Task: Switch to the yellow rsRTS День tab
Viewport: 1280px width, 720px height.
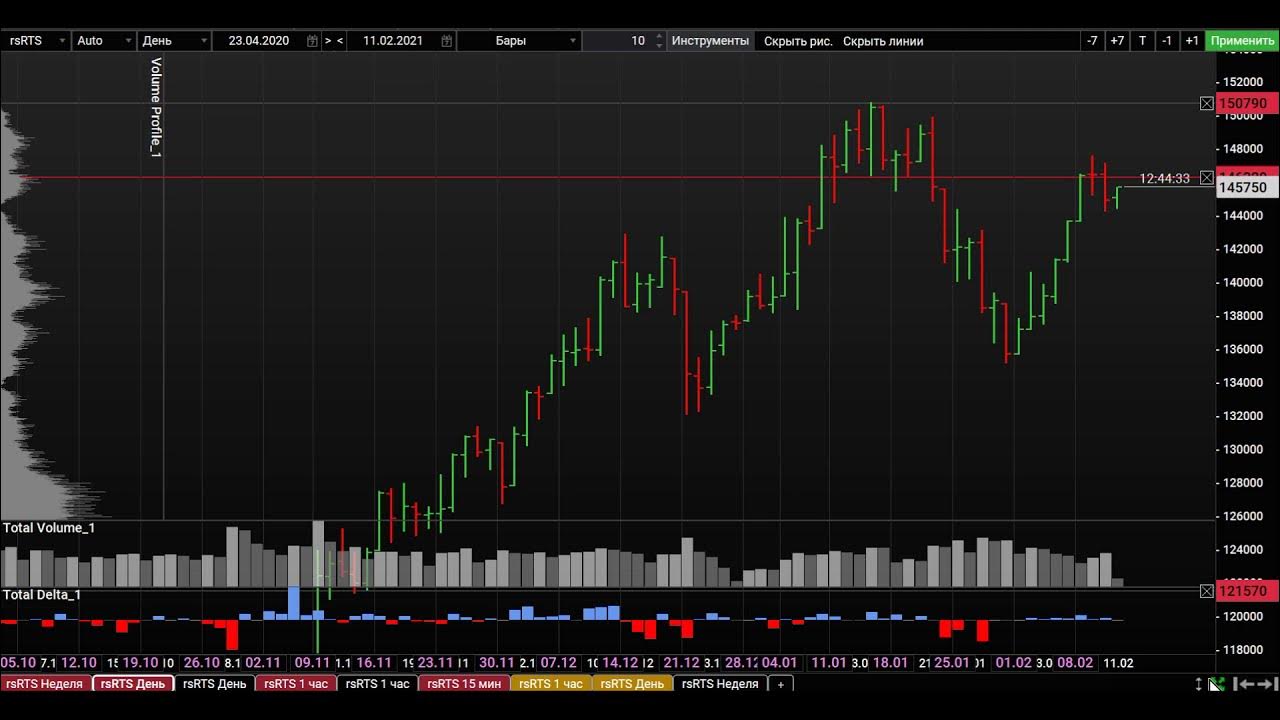Action: click(x=632, y=684)
